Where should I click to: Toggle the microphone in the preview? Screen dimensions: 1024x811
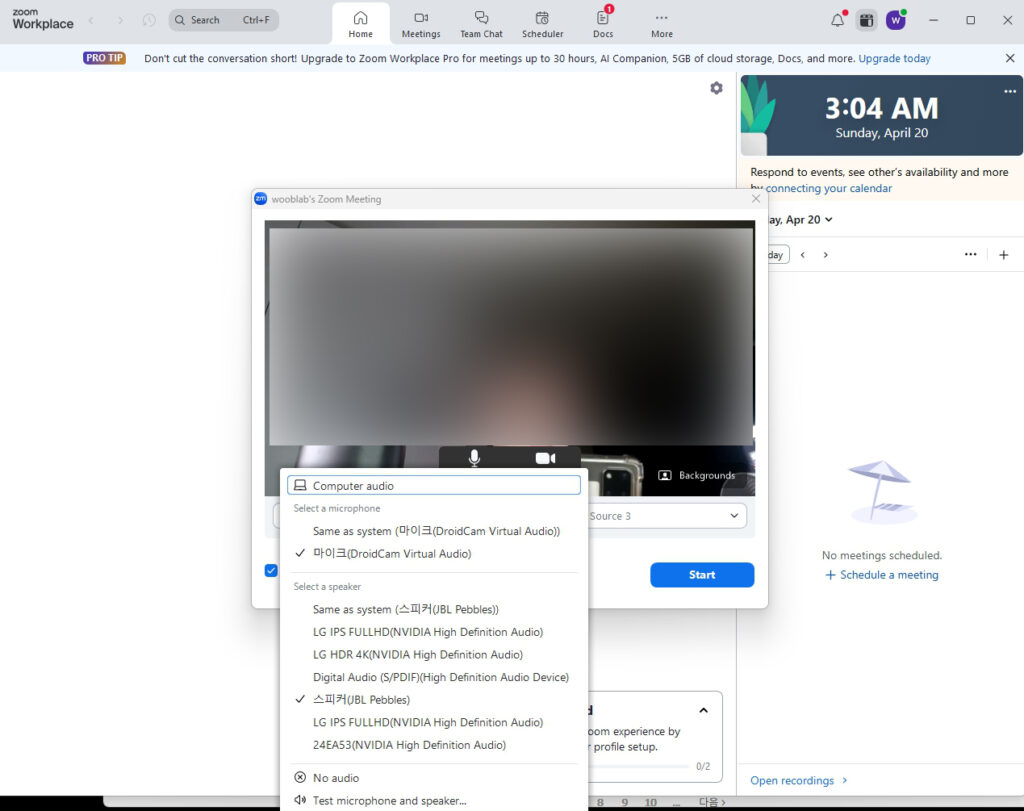474,458
